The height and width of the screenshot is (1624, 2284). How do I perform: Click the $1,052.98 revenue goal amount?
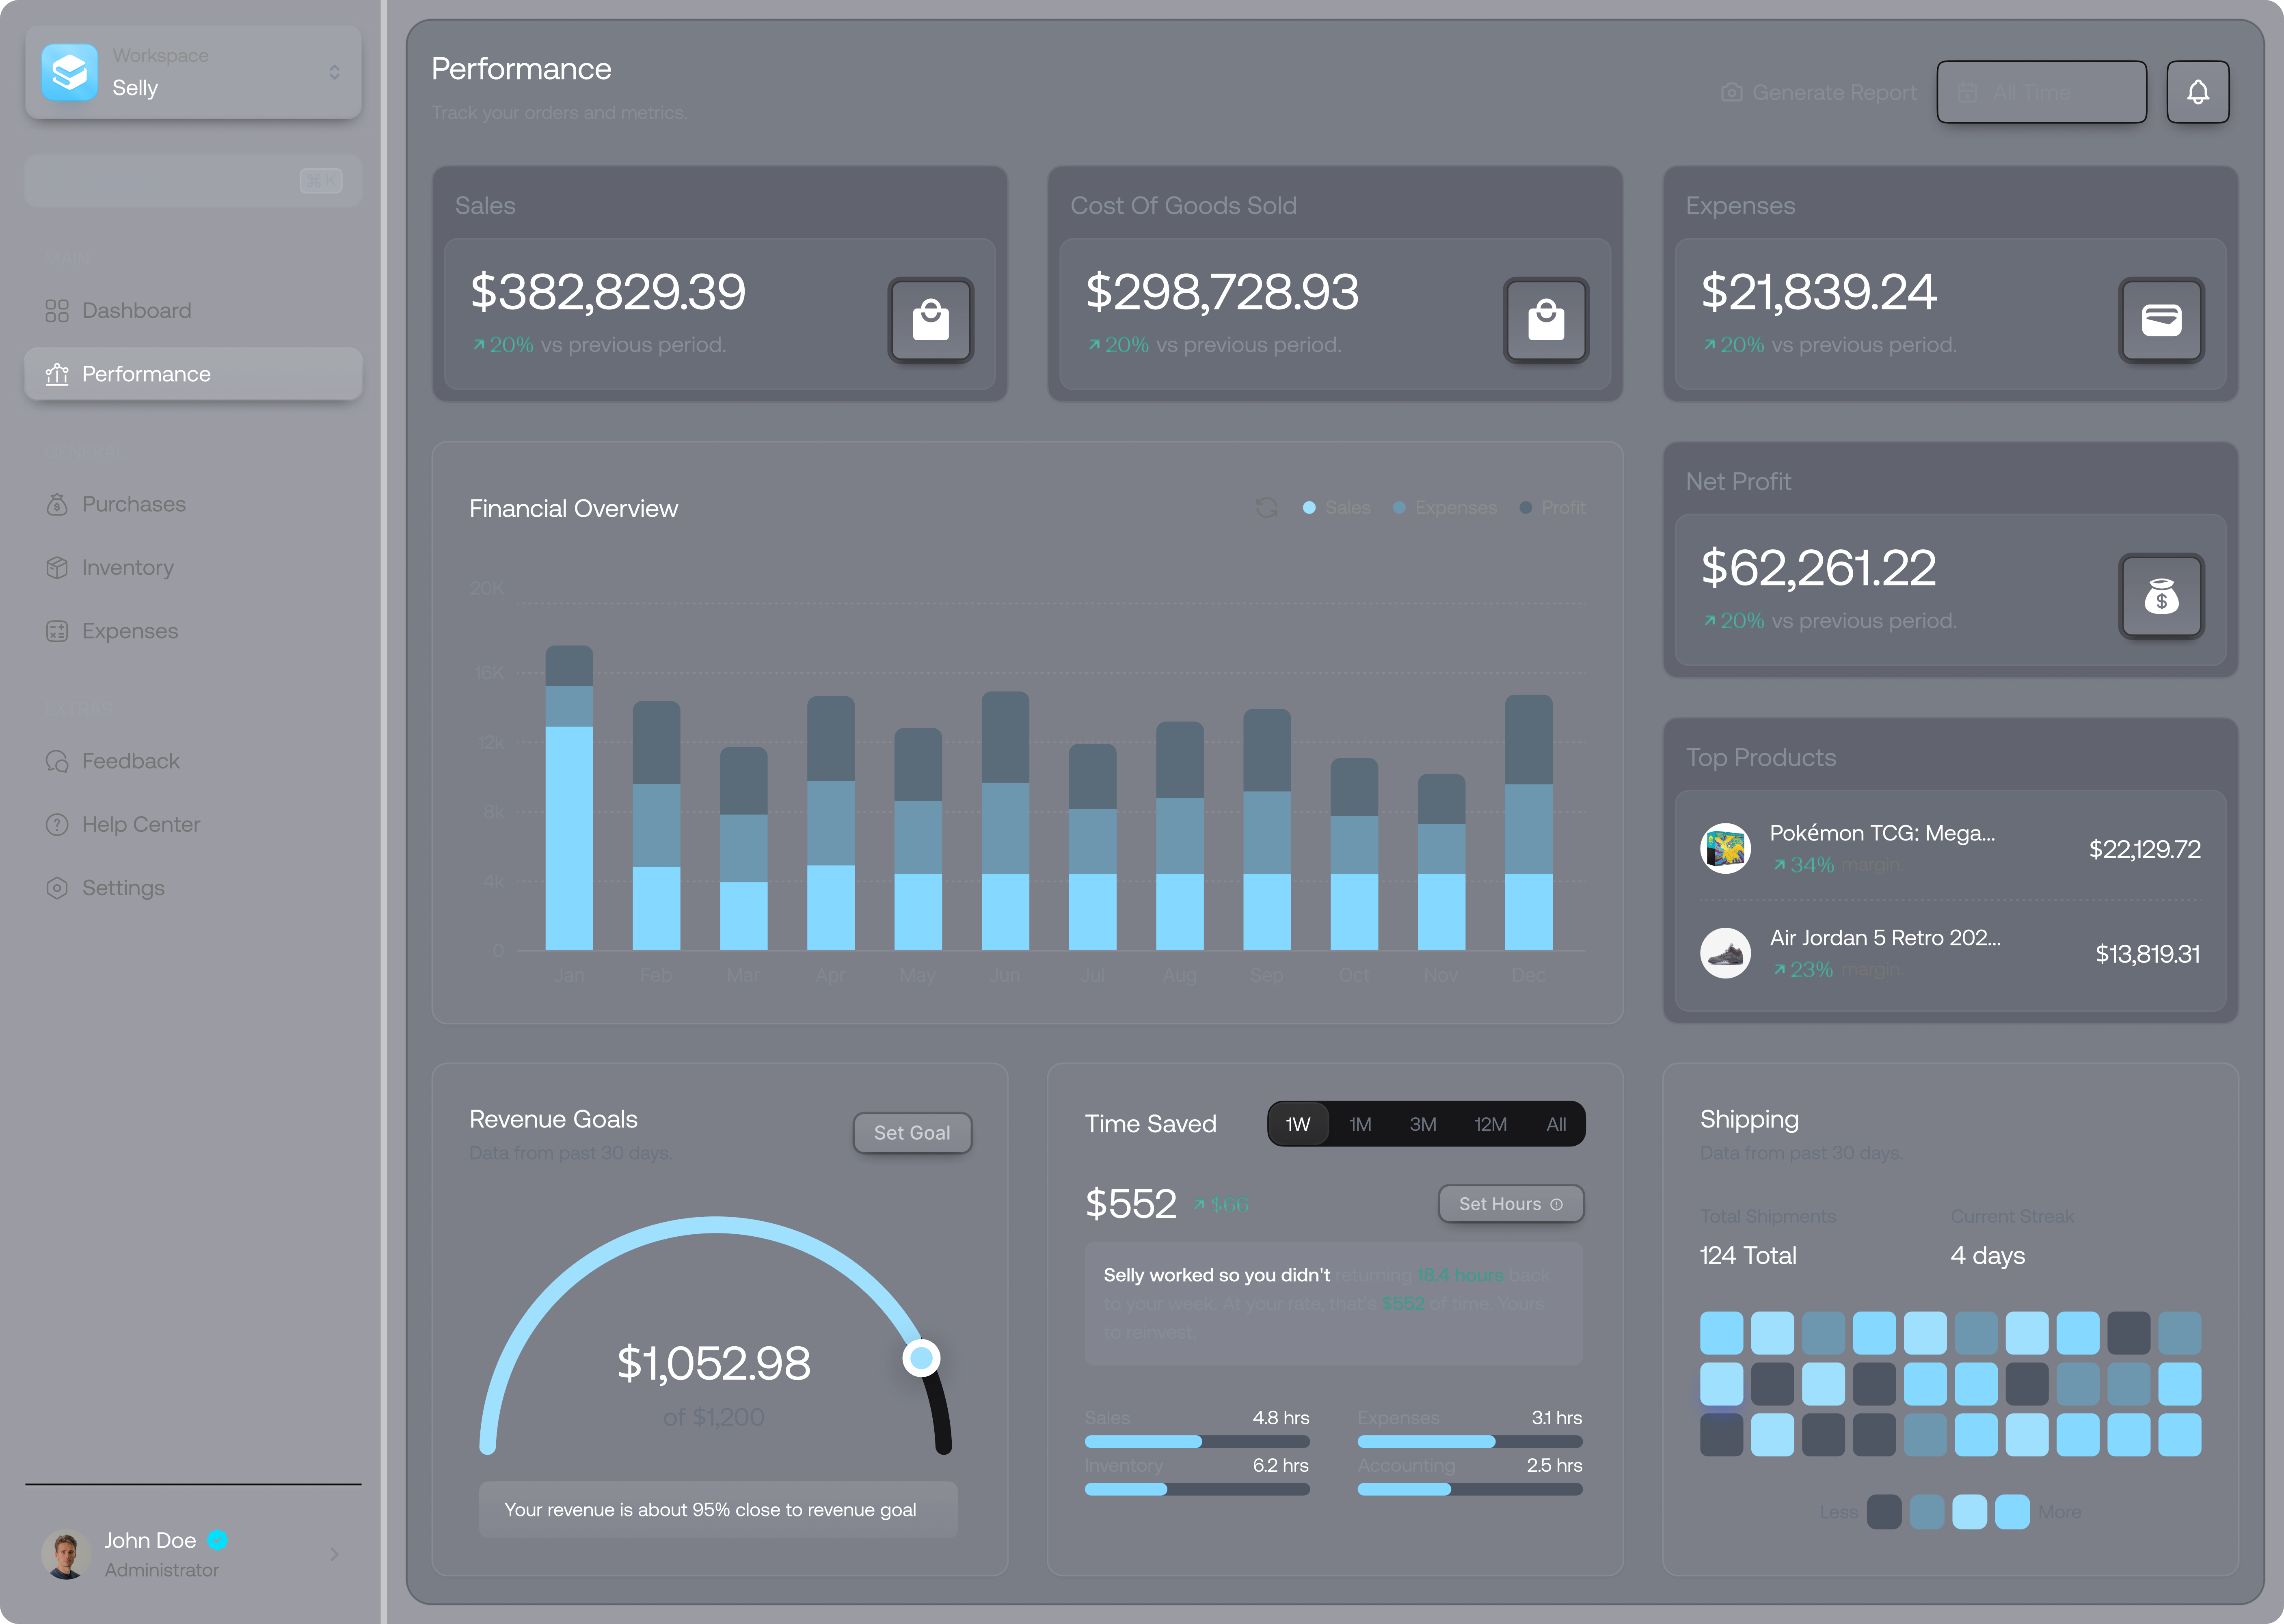713,1364
